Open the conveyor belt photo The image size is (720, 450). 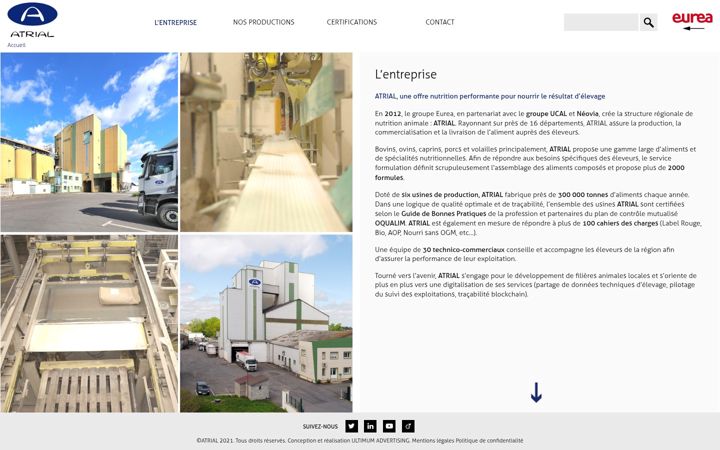(266, 142)
